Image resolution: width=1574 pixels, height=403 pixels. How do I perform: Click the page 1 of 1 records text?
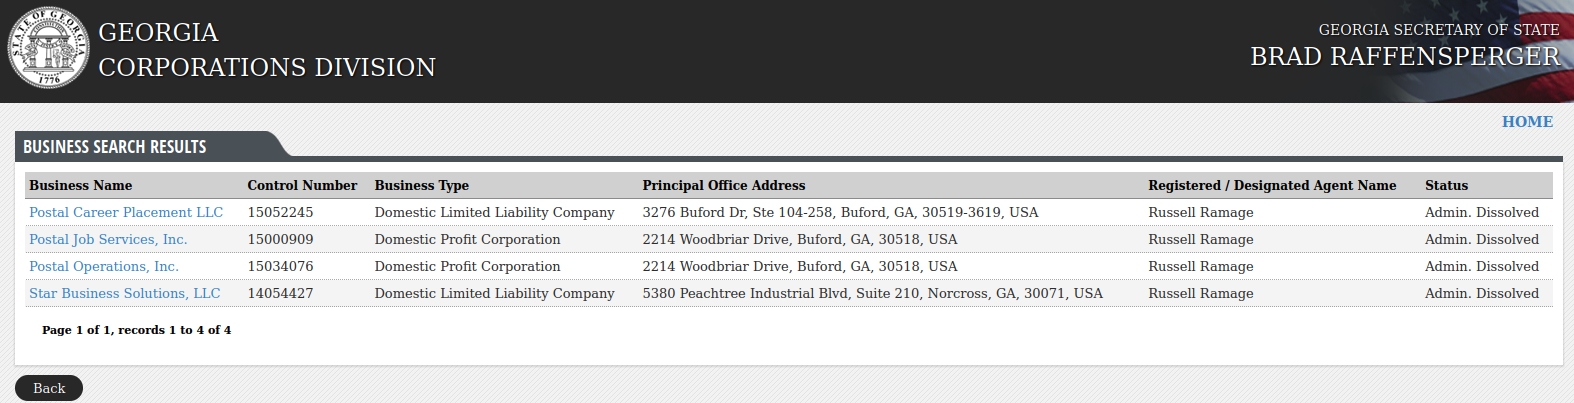[x=136, y=330]
